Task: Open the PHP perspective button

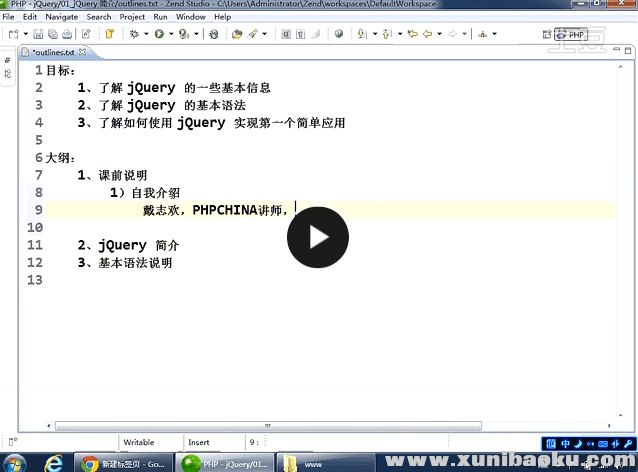Action: click(571, 34)
